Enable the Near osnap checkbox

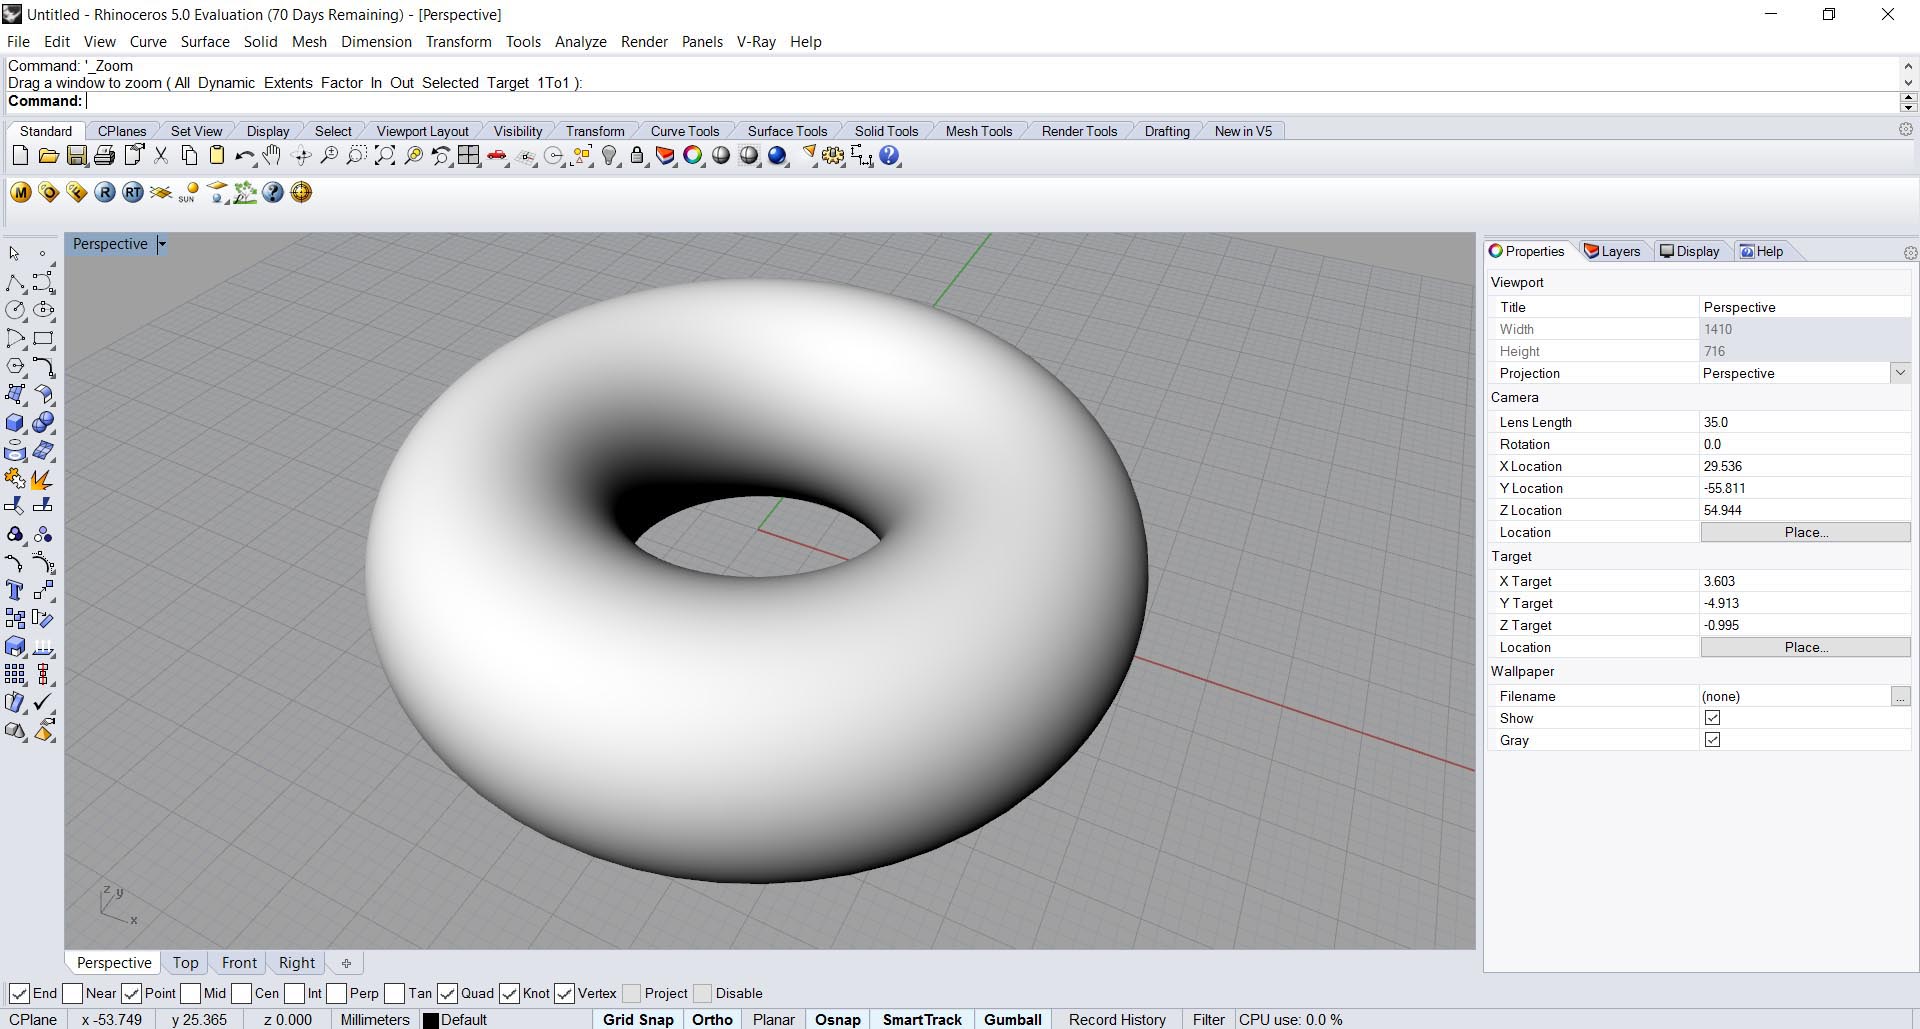[x=72, y=993]
